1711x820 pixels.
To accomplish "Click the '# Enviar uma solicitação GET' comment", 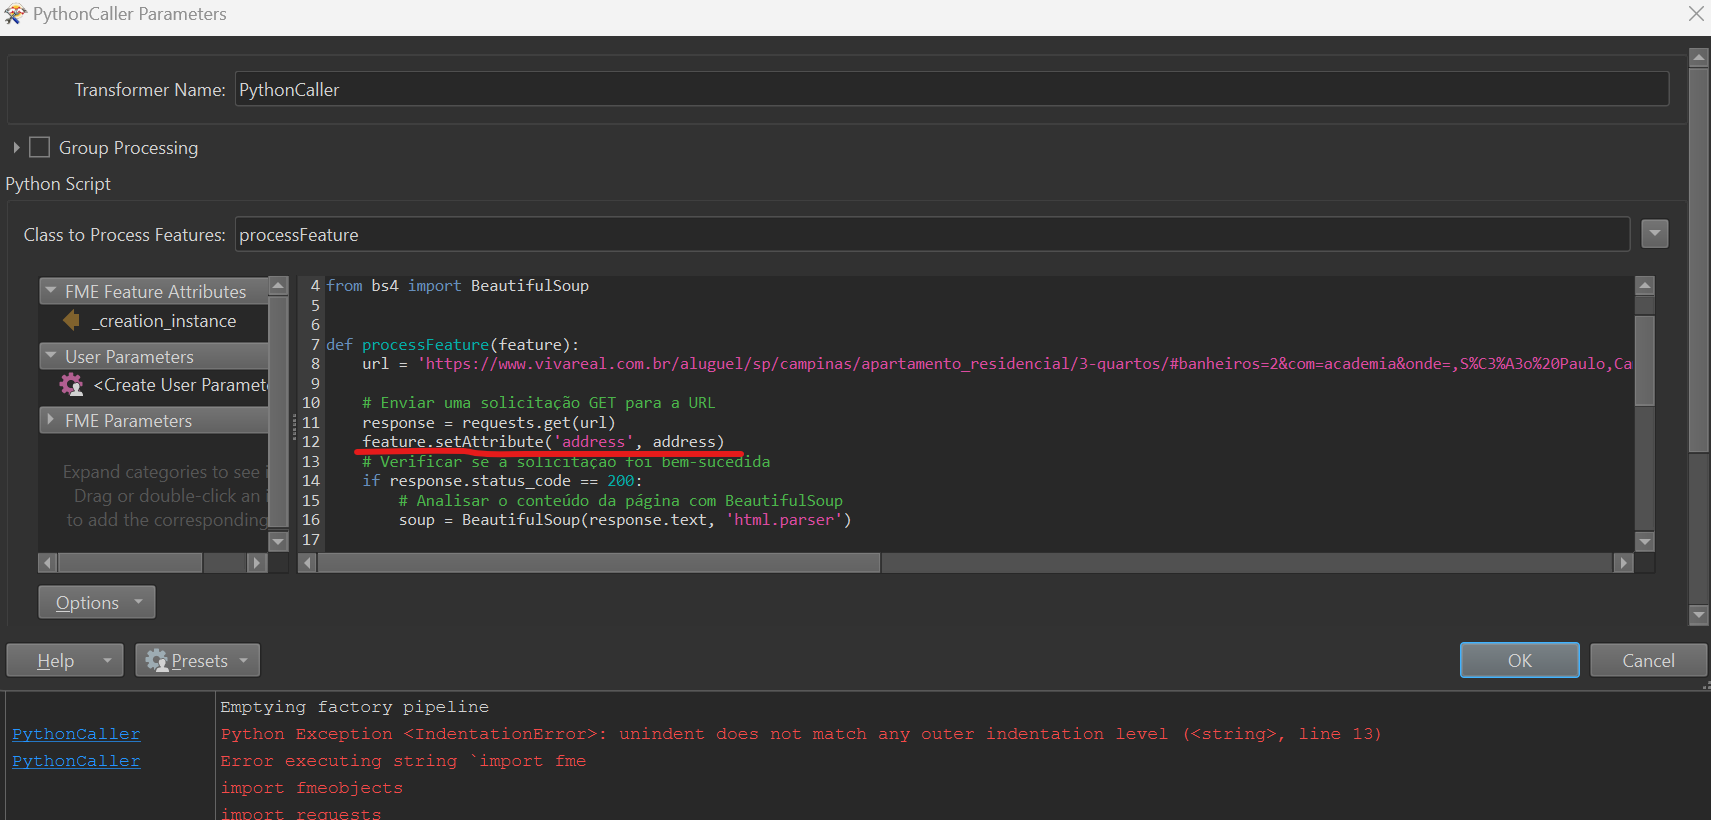I will point(539,403).
